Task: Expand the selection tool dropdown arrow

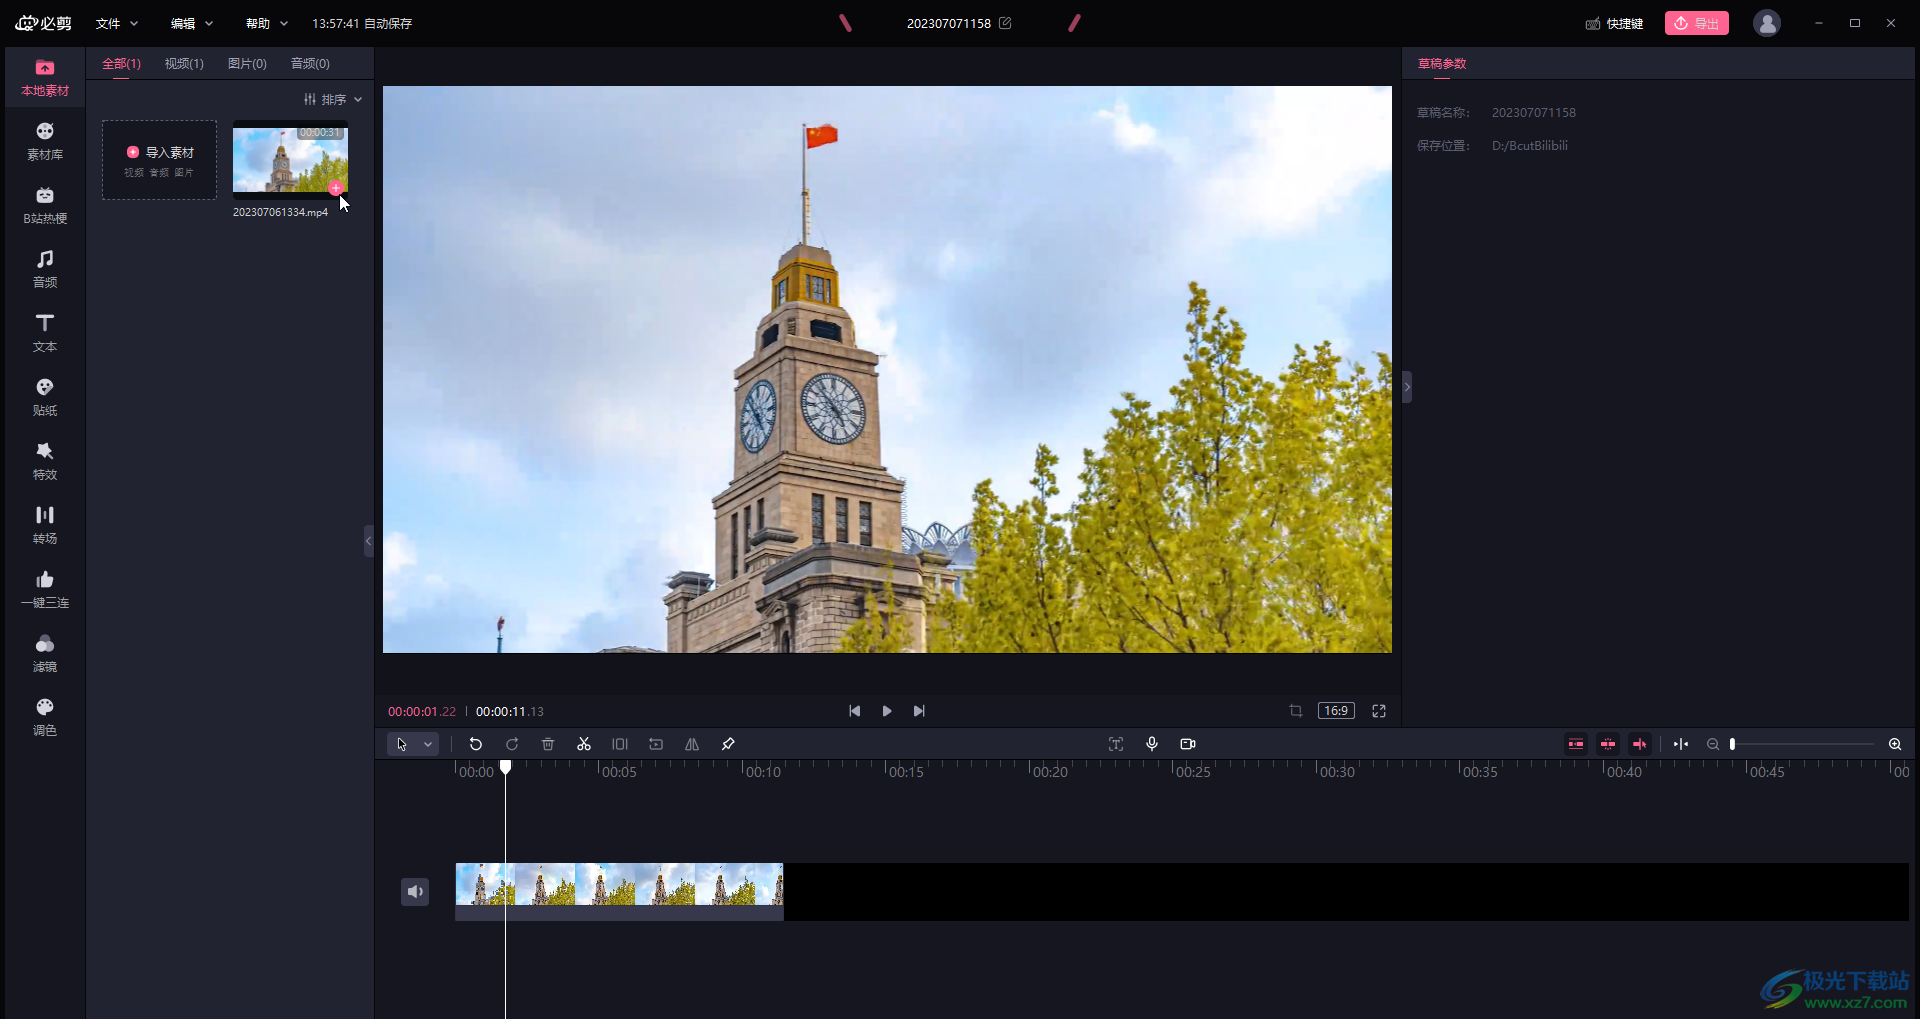Action: click(x=428, y=744)
